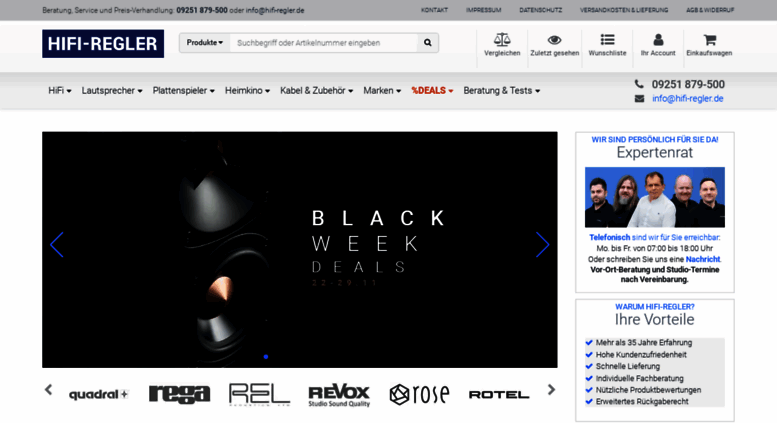Viewport: 777px width, 423px height.
Task: Open the Expertenrat team photo
Action: pyautogui.click(x=655, y=197)
